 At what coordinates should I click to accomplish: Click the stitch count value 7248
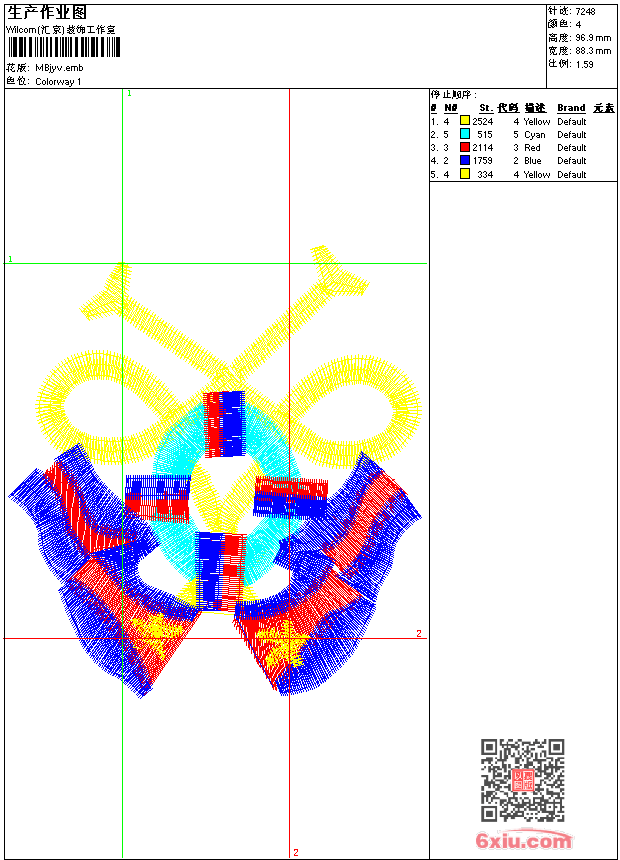585,12
